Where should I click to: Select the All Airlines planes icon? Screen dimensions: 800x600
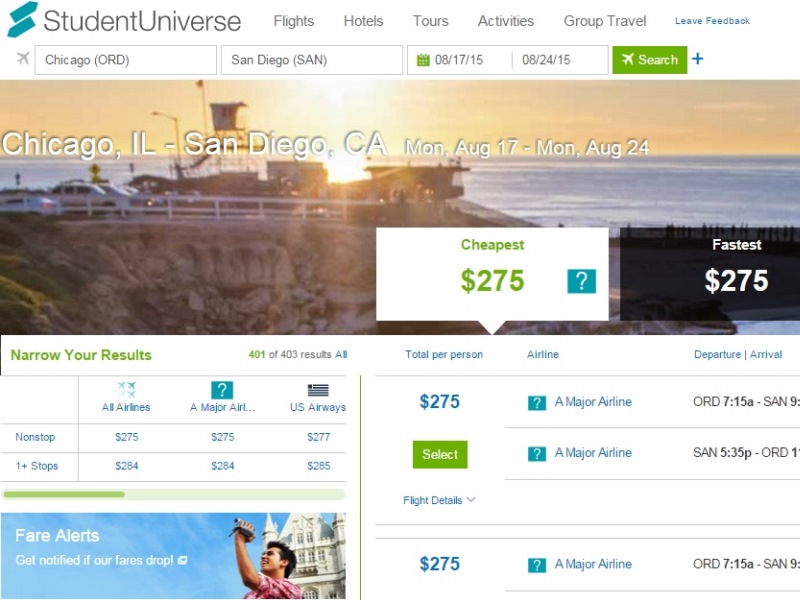pos(126,390)
